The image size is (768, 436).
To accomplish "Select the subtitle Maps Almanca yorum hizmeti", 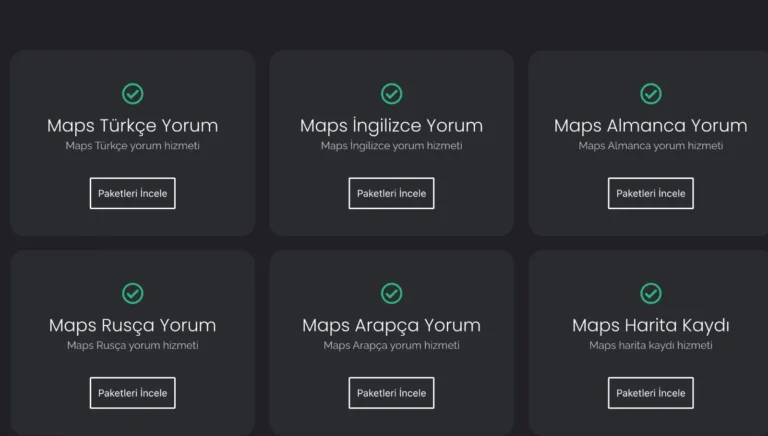I will click(650, 146).
